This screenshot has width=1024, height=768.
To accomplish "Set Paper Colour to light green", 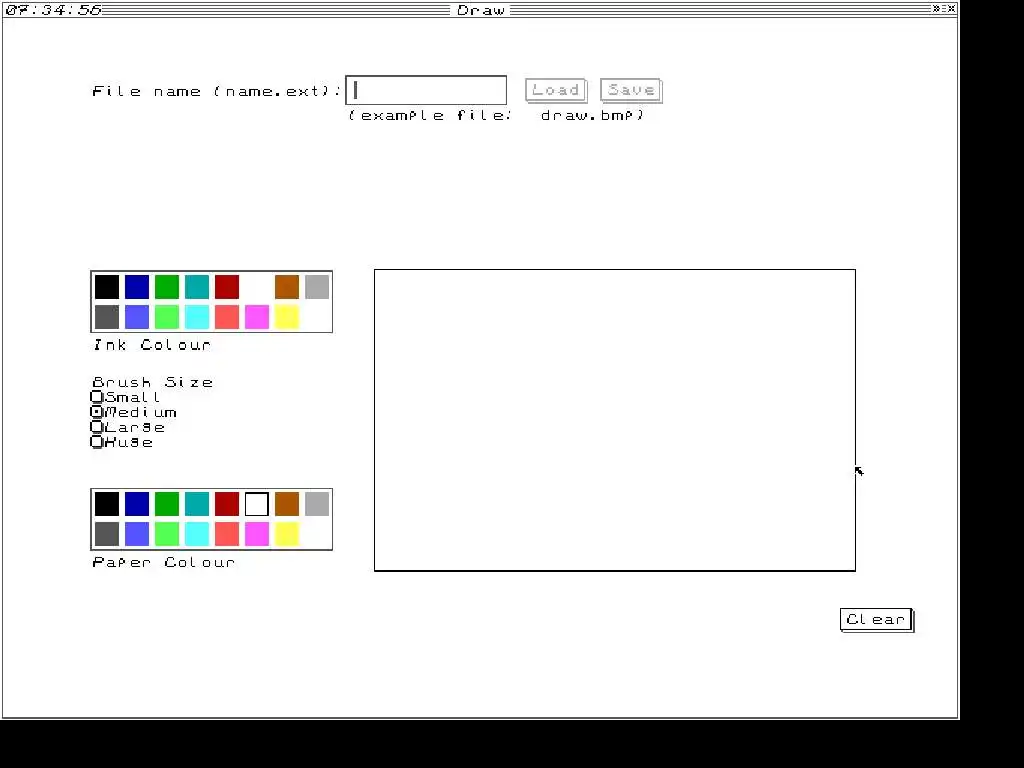I will (167, 534).
